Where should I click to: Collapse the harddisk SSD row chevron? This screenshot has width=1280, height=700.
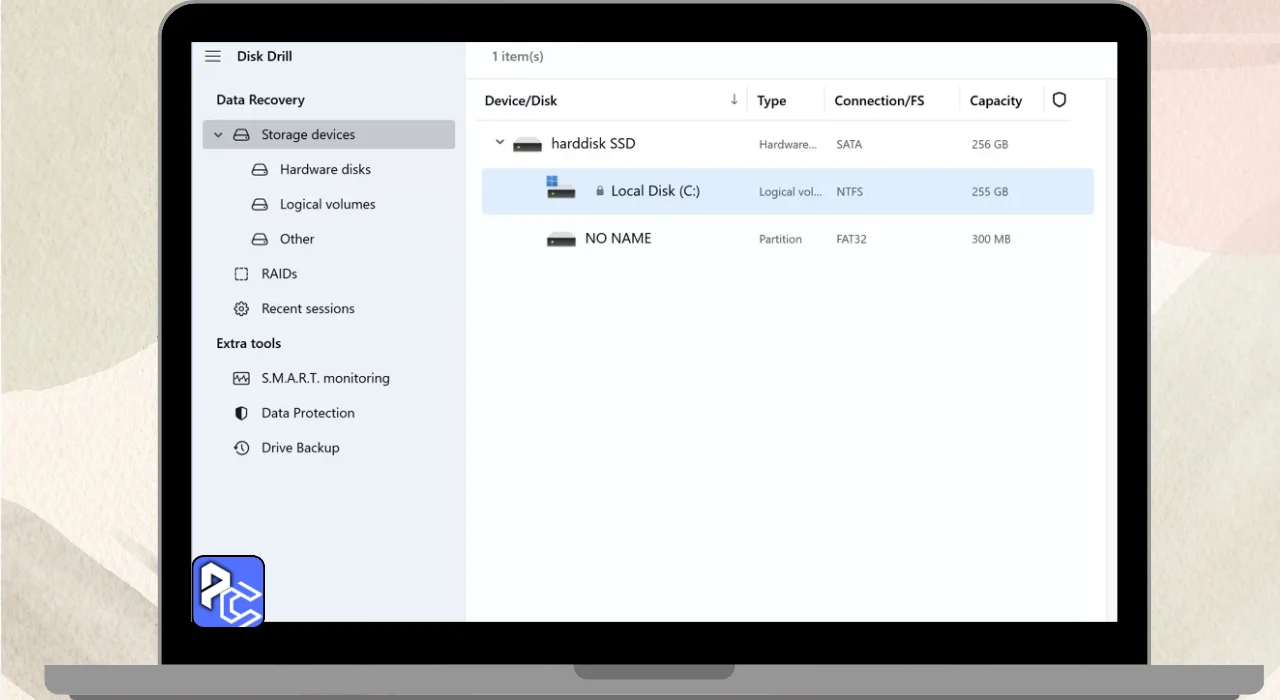tap(500, 143)
